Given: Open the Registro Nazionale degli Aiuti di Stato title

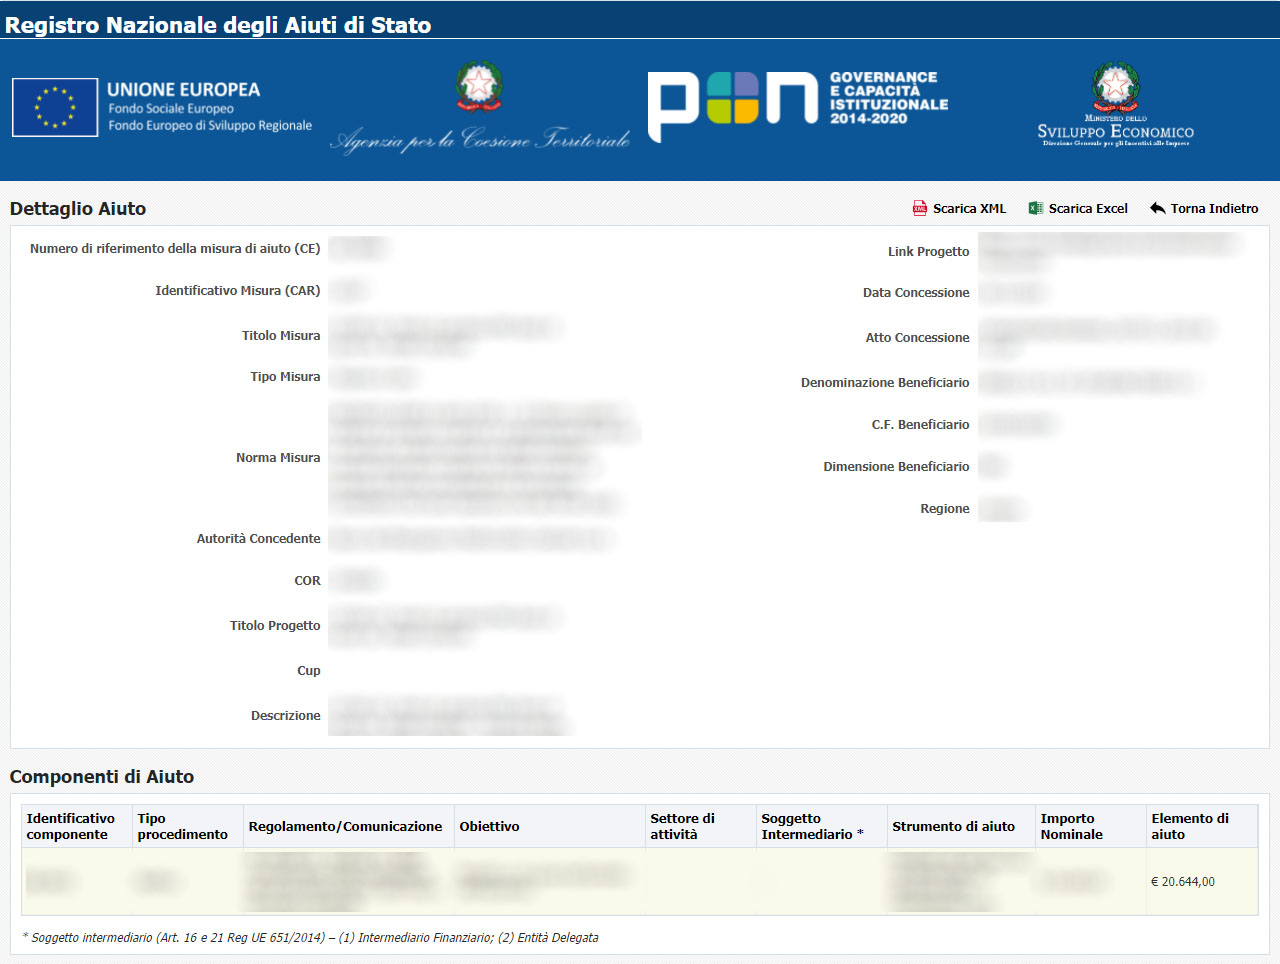Looking at the screenshot, I should coord(218,25).
